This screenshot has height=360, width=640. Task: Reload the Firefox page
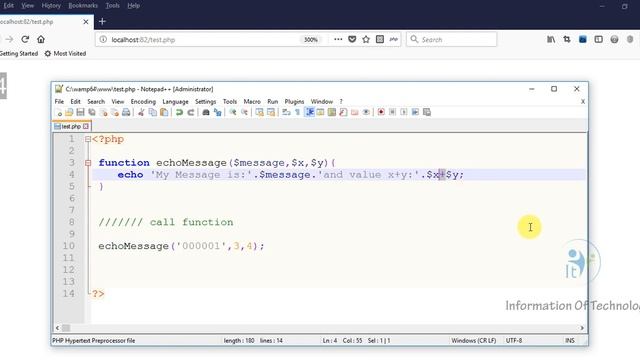[x=25, y=39]
